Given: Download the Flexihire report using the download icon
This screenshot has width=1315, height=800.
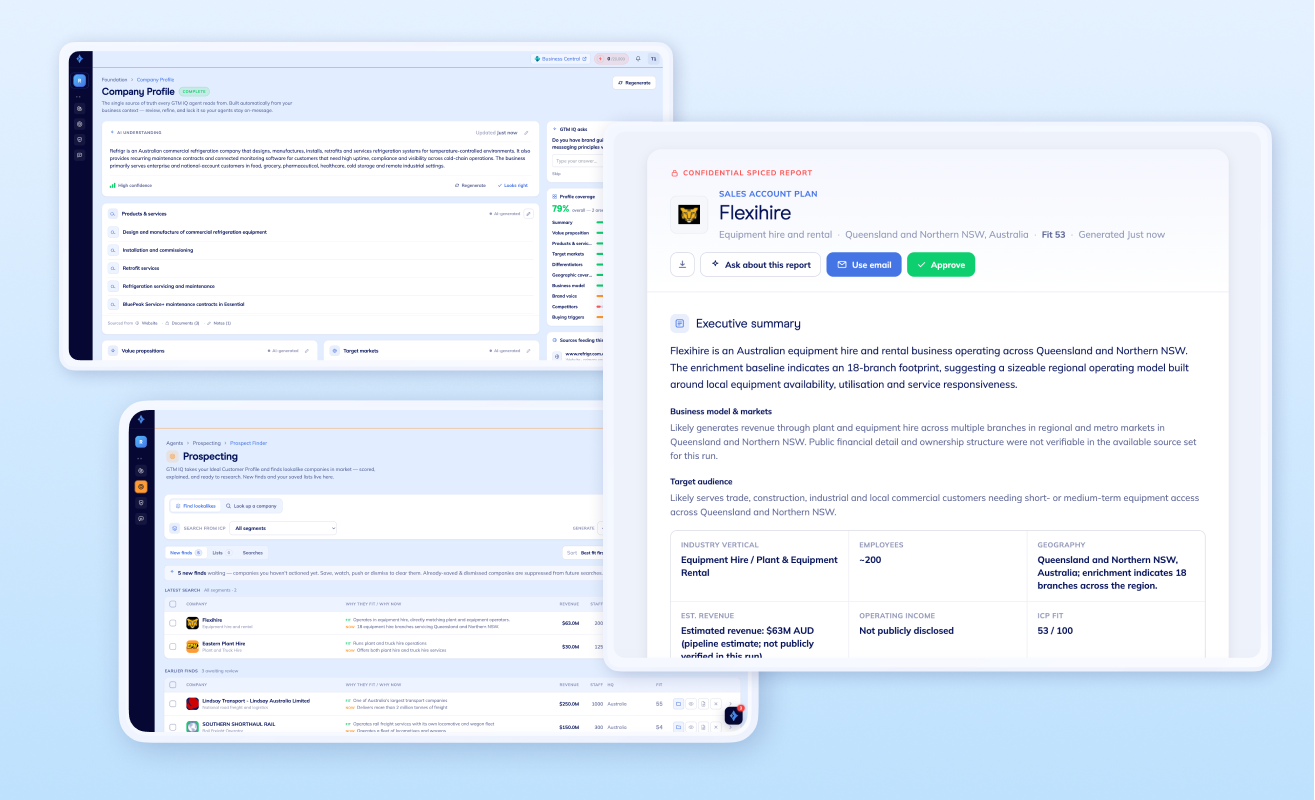Looking at the screenshot, I should [x=682, y=264].
